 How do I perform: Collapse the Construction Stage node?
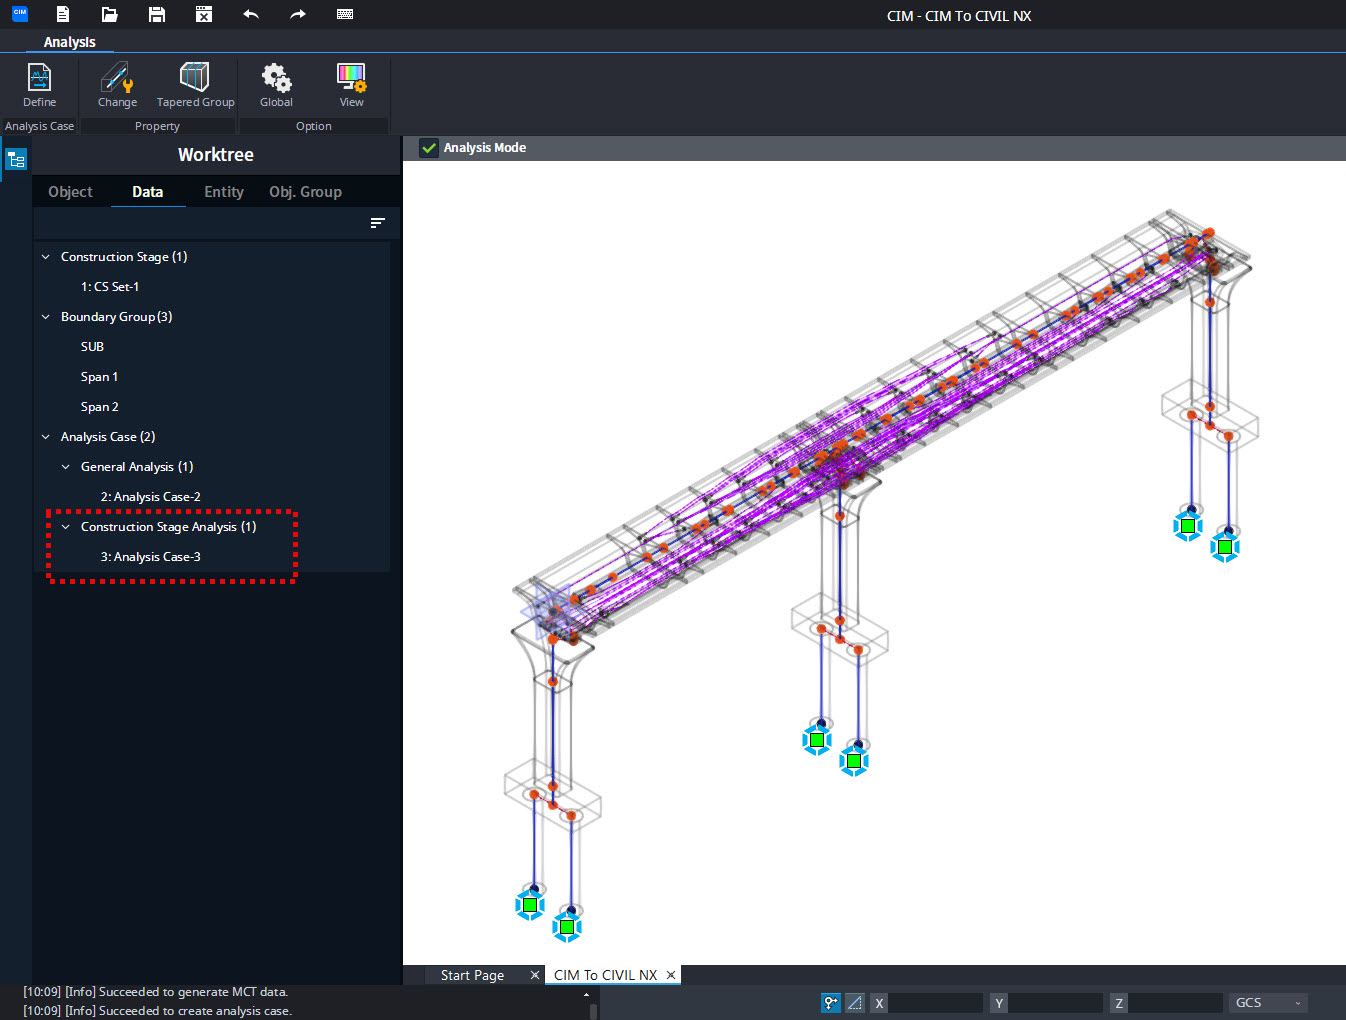(x=45, y=257)
